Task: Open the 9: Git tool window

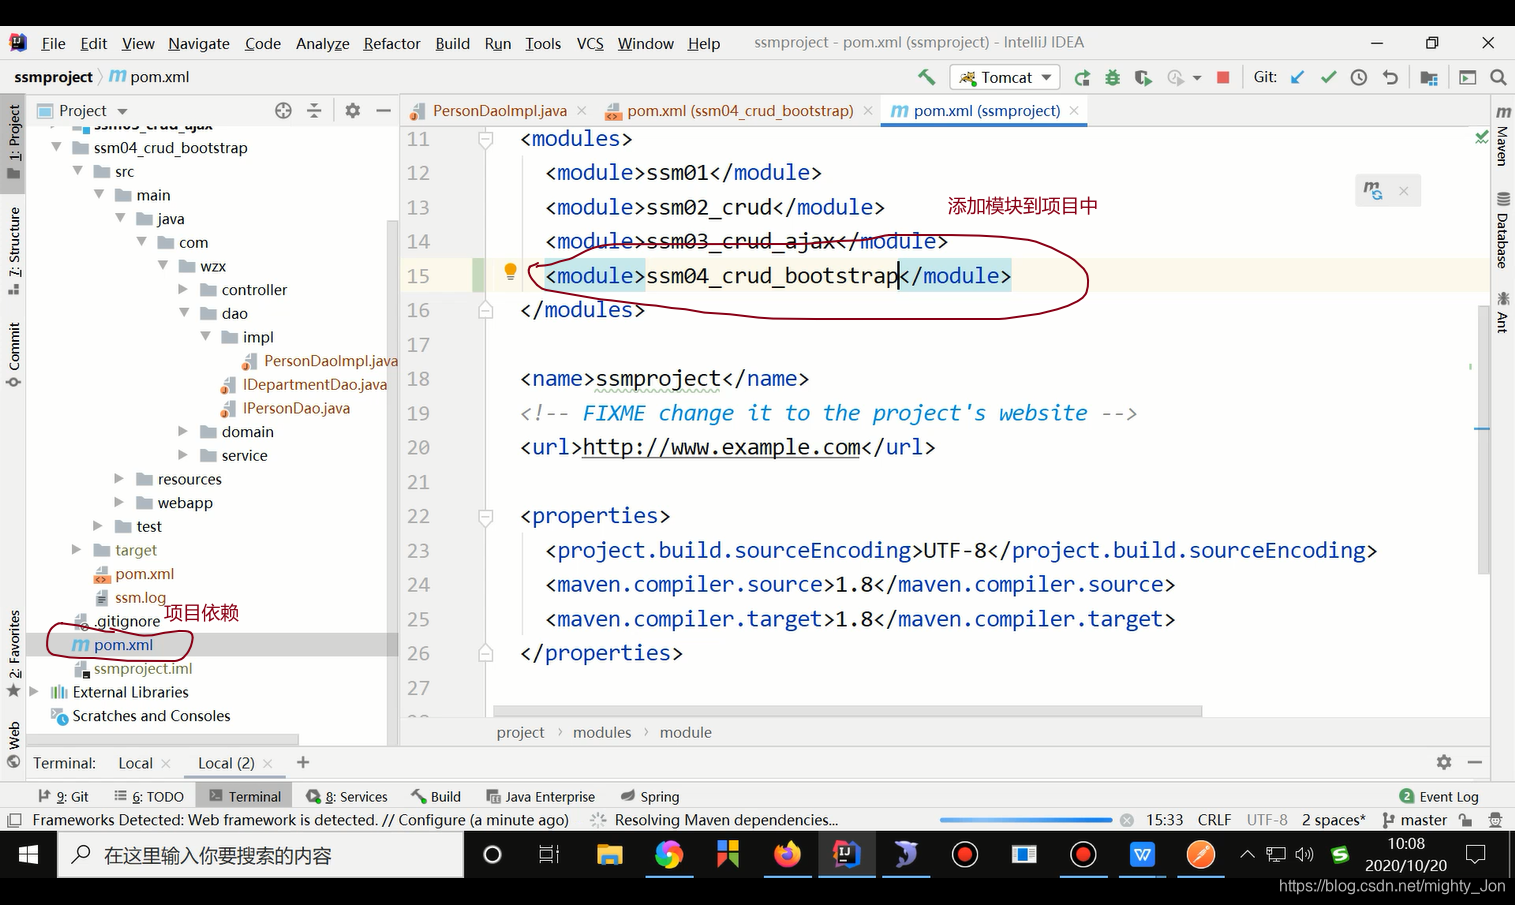Action: pyautogui.click(x=63, y=796)
